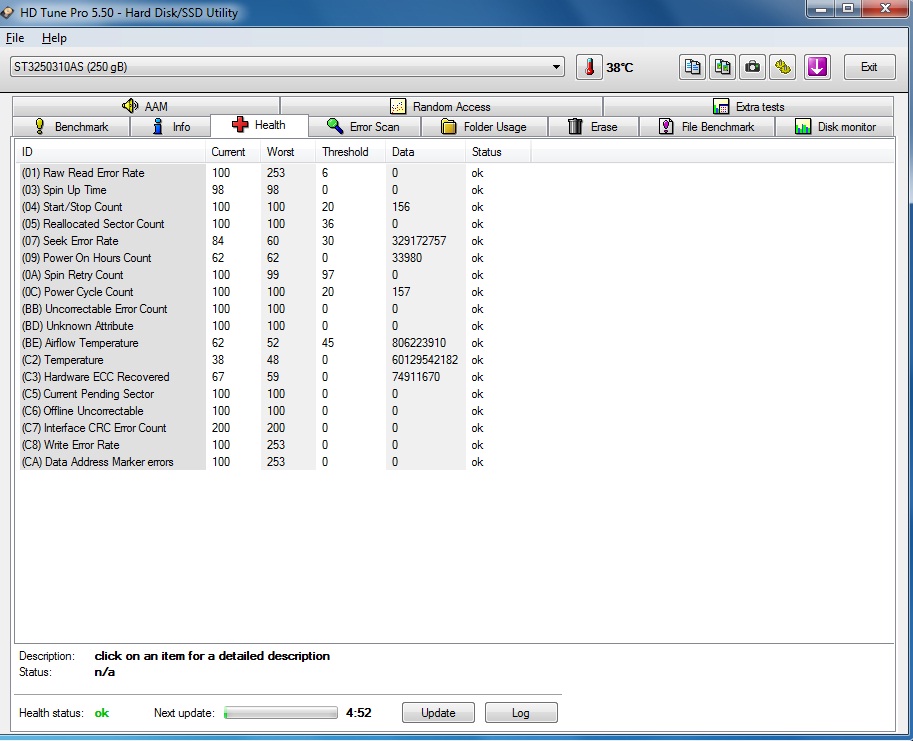Click the n/a status value
Screen dimensions: 913x741
pyautogui.click(x=105, y=672)
